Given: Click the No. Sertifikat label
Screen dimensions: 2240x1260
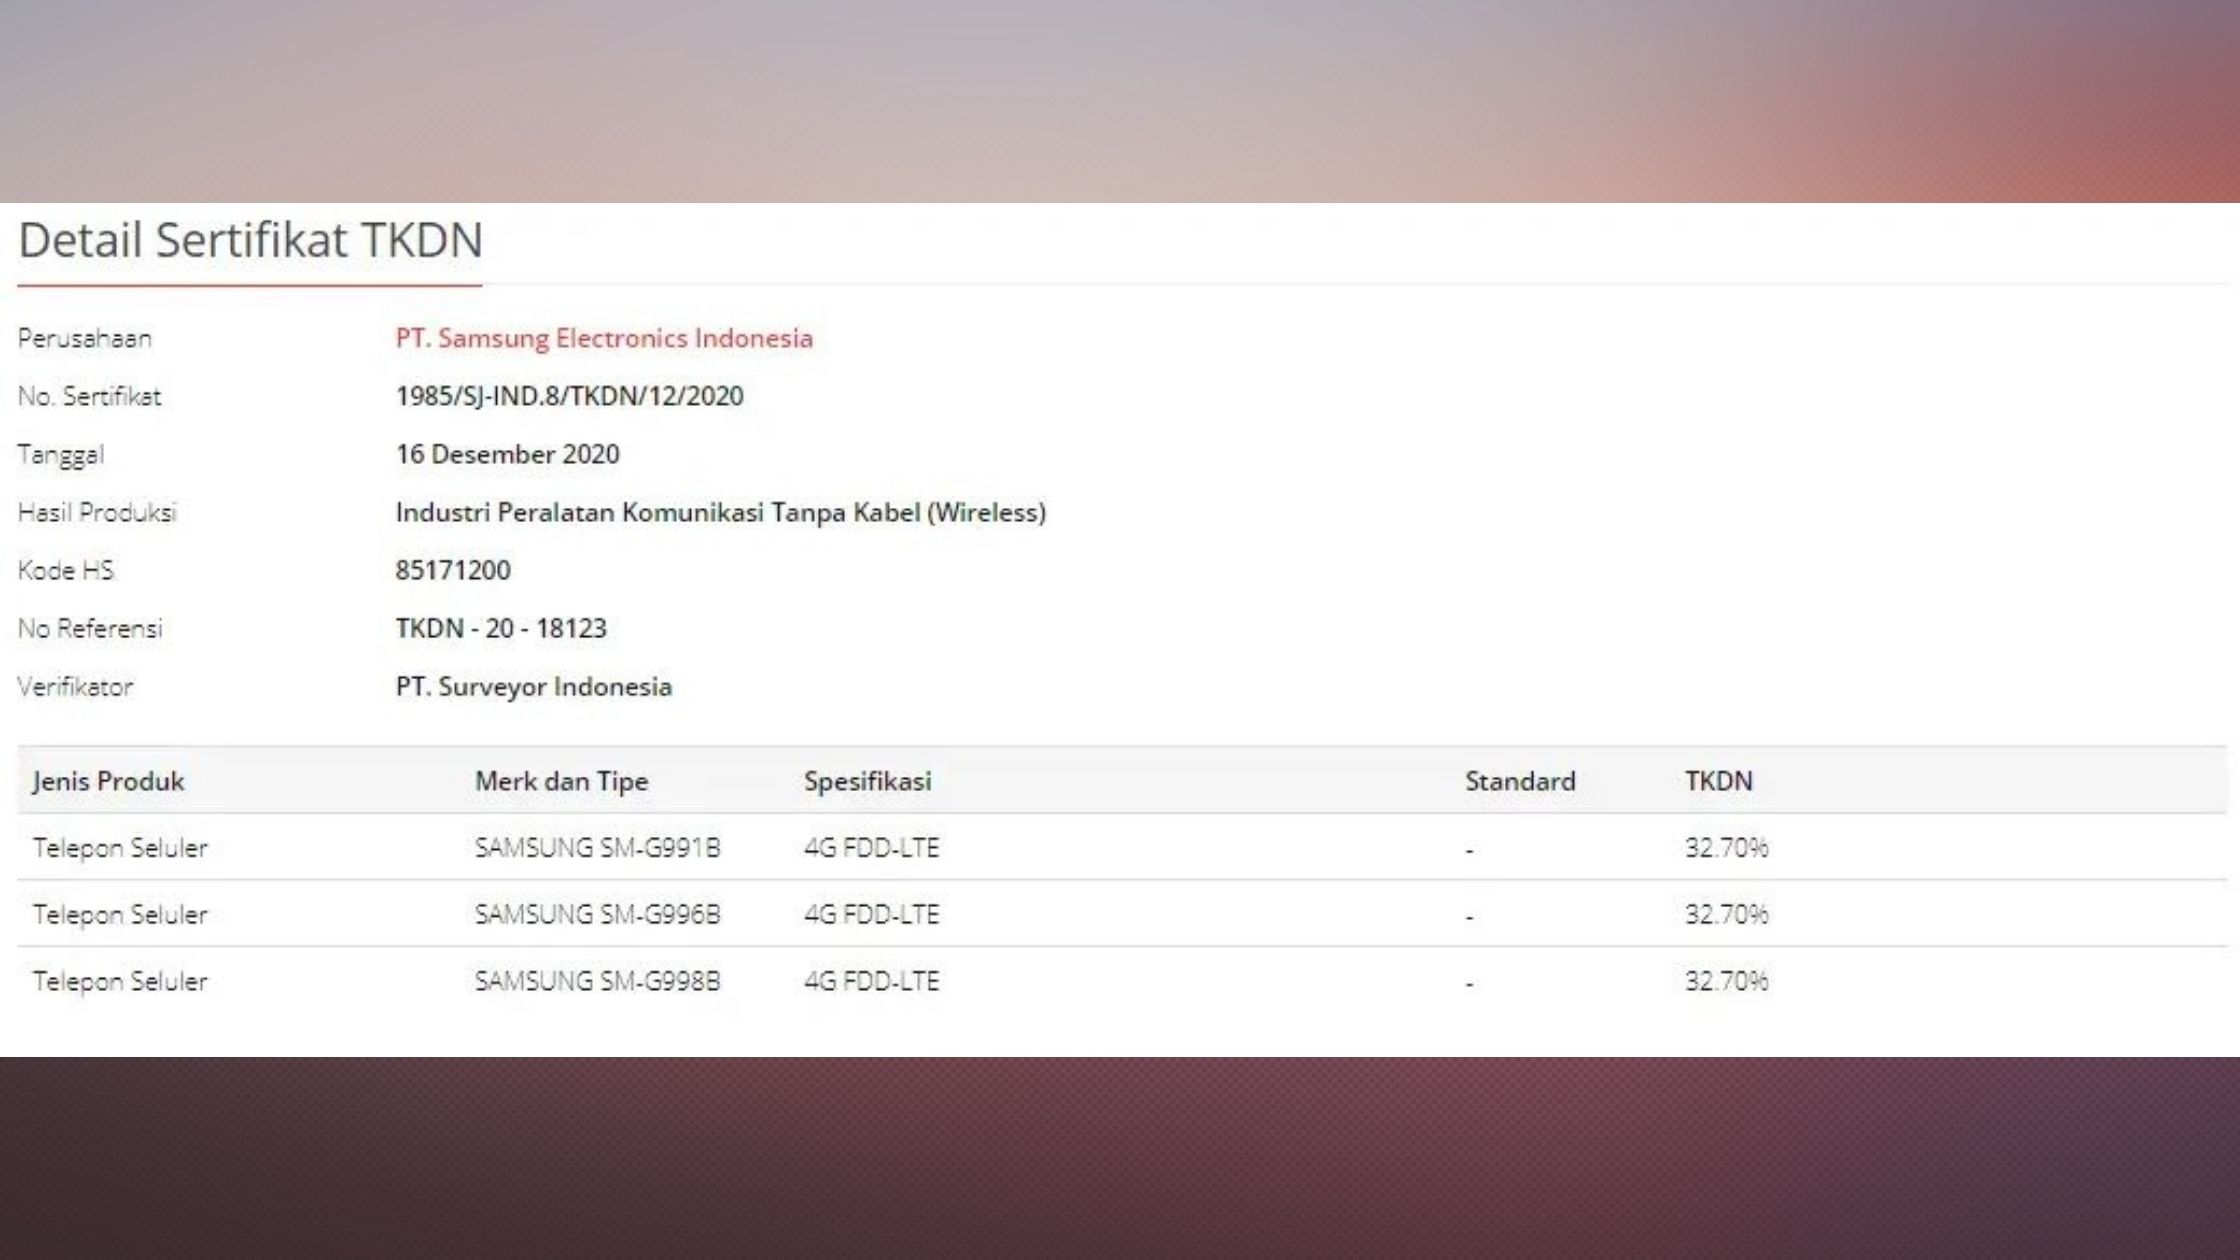Looking at the screenshot, I should click(89, 396).
